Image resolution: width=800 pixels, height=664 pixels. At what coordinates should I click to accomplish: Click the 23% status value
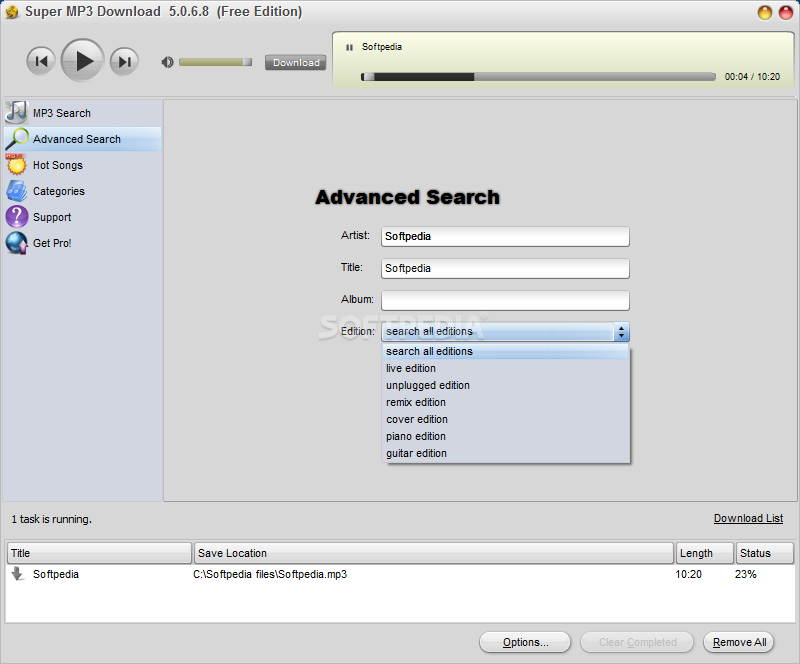pyautogui.click(x=745, y=575)
